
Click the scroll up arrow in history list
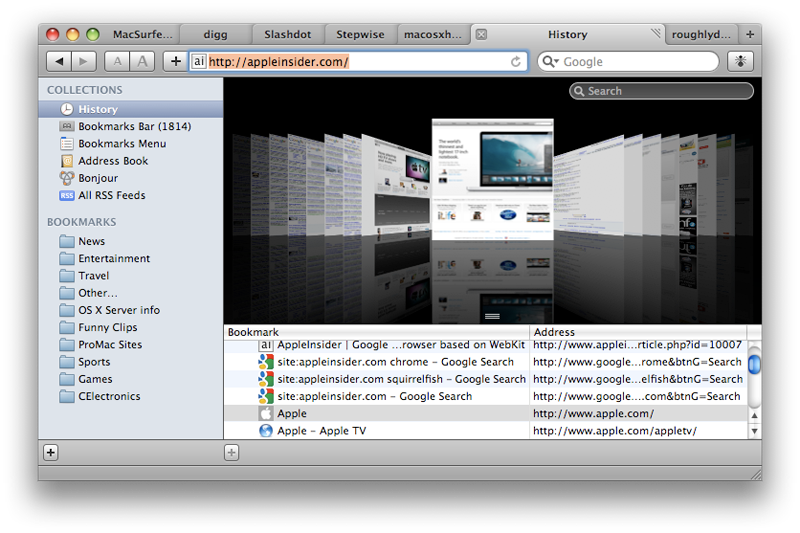point(754,416)
